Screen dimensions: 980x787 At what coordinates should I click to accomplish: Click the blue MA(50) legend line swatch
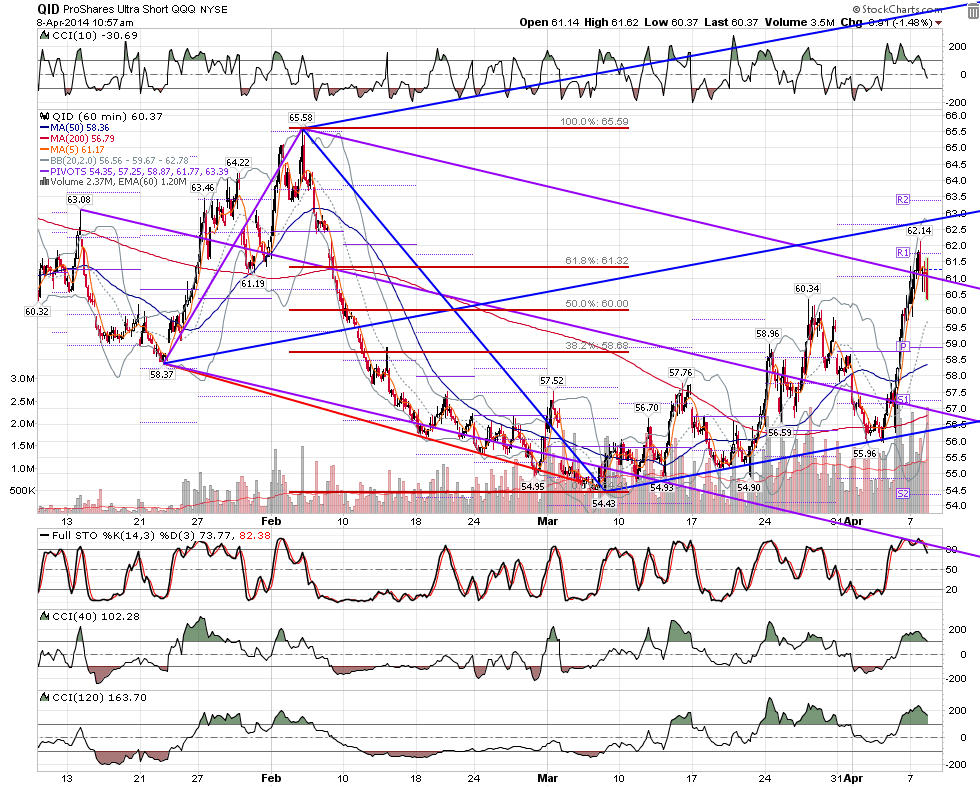click(44, 128)
